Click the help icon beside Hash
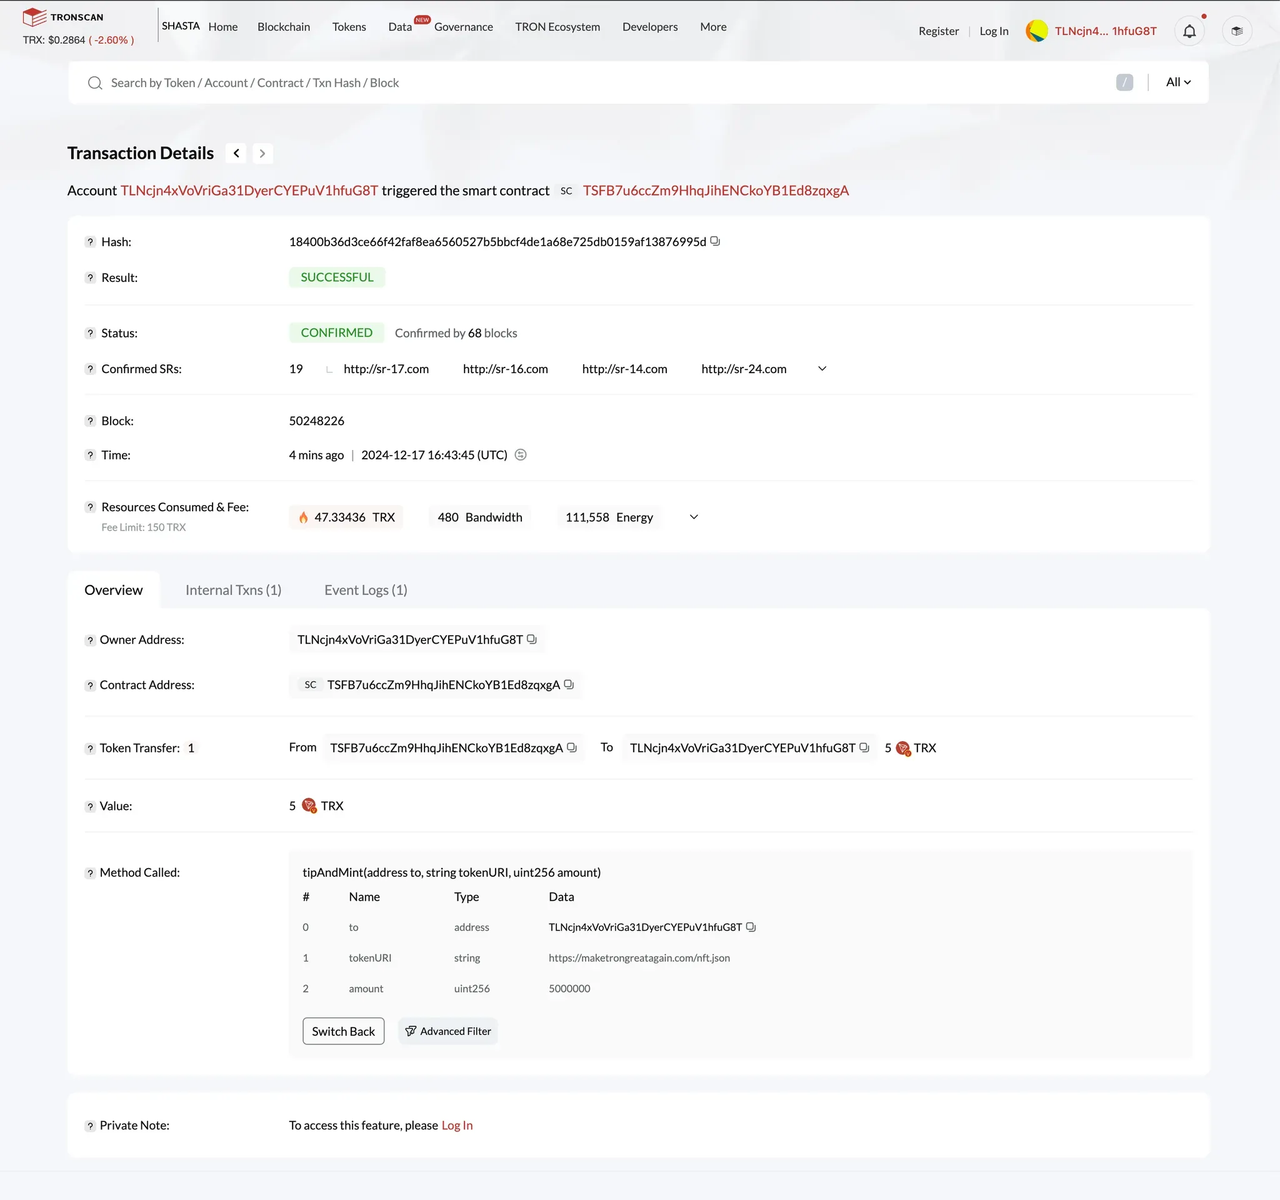The width and height of the screenshot is (1280, 1200). (90, 242)
